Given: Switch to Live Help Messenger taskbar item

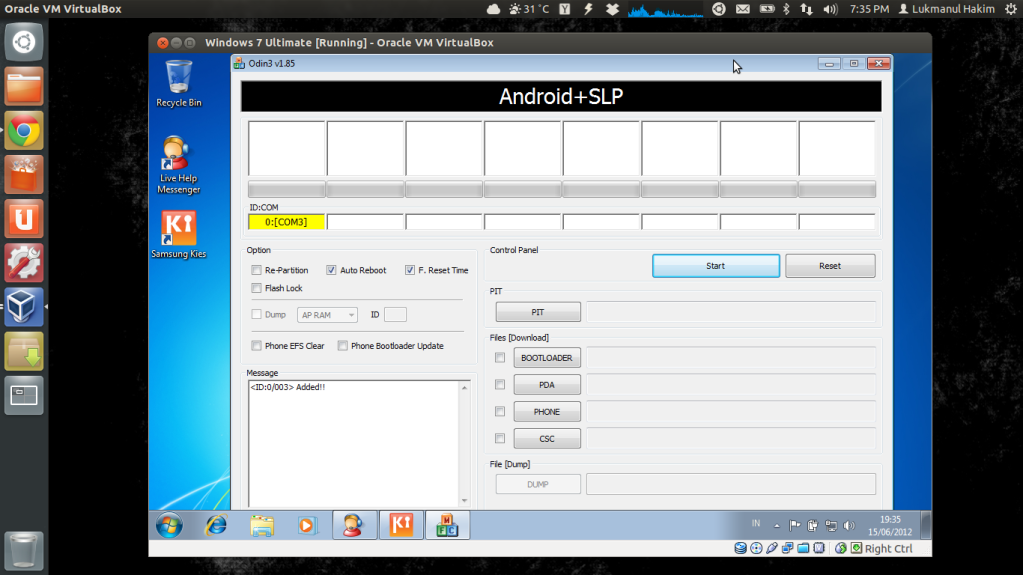Looking at the screenshot, I should (354, 525).
